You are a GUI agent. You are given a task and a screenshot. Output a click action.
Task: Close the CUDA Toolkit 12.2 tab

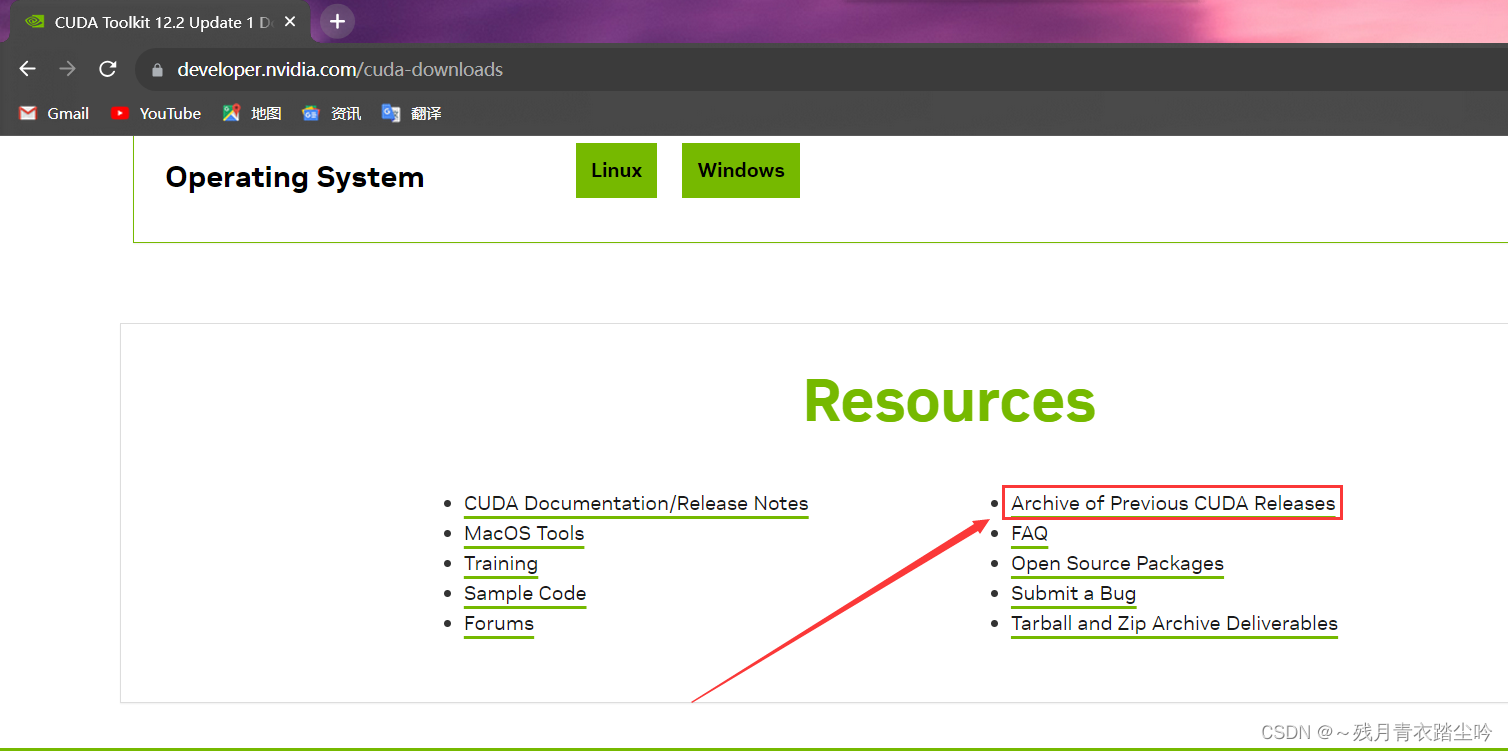click(x=290, y=22)
